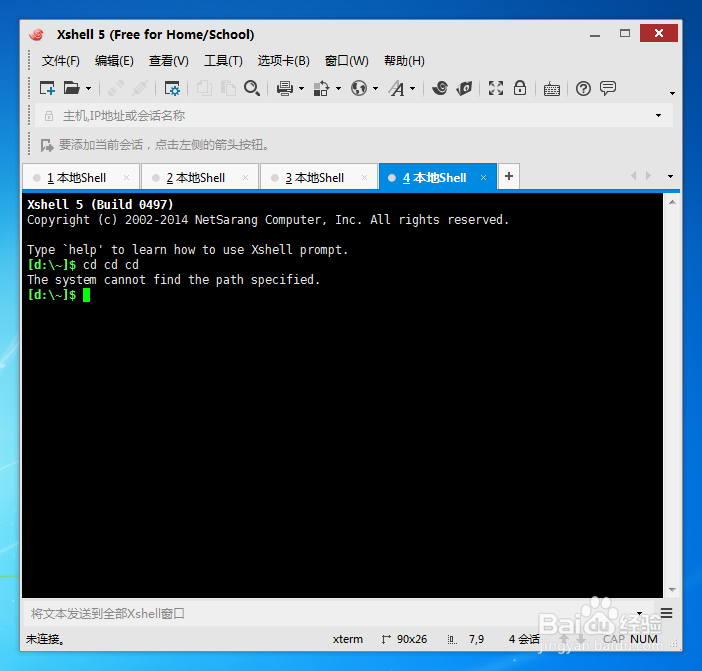Viewport: 702px width, 671px height.
Task: Open the 选项卡(B) menu
Action: click(283, 61)
